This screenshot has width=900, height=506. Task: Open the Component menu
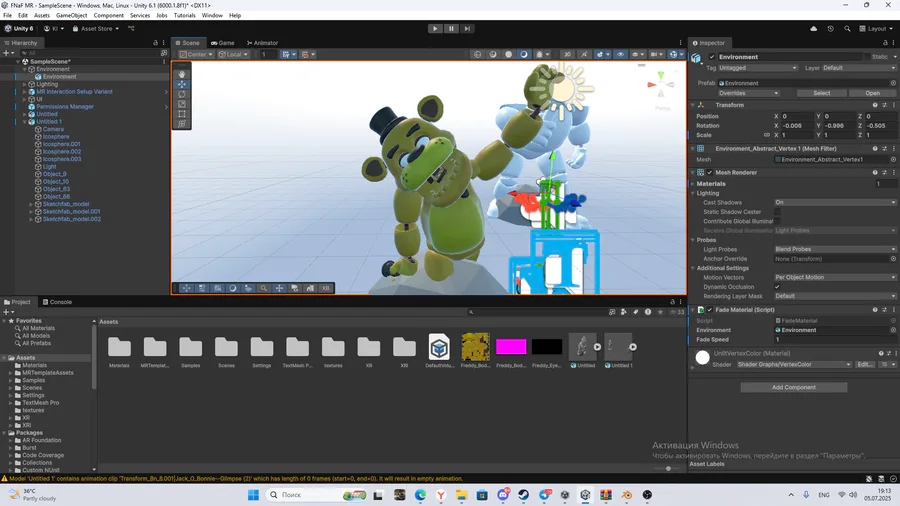pos(108,15)
